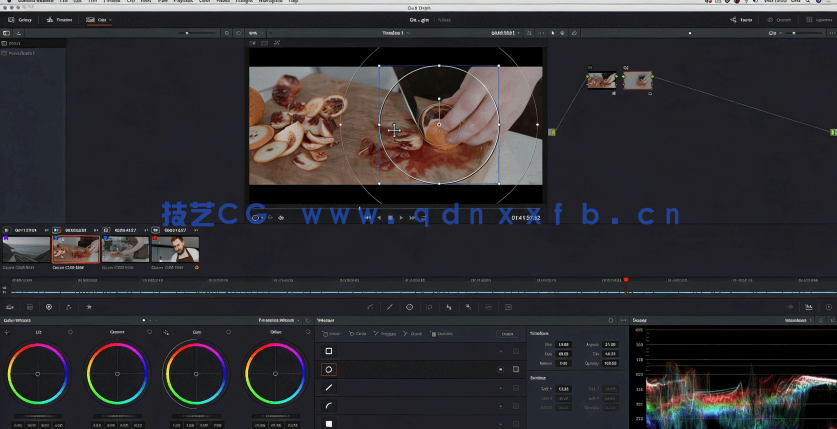
Task: Toggle the circle window mask invert
Action: (500, 369)
